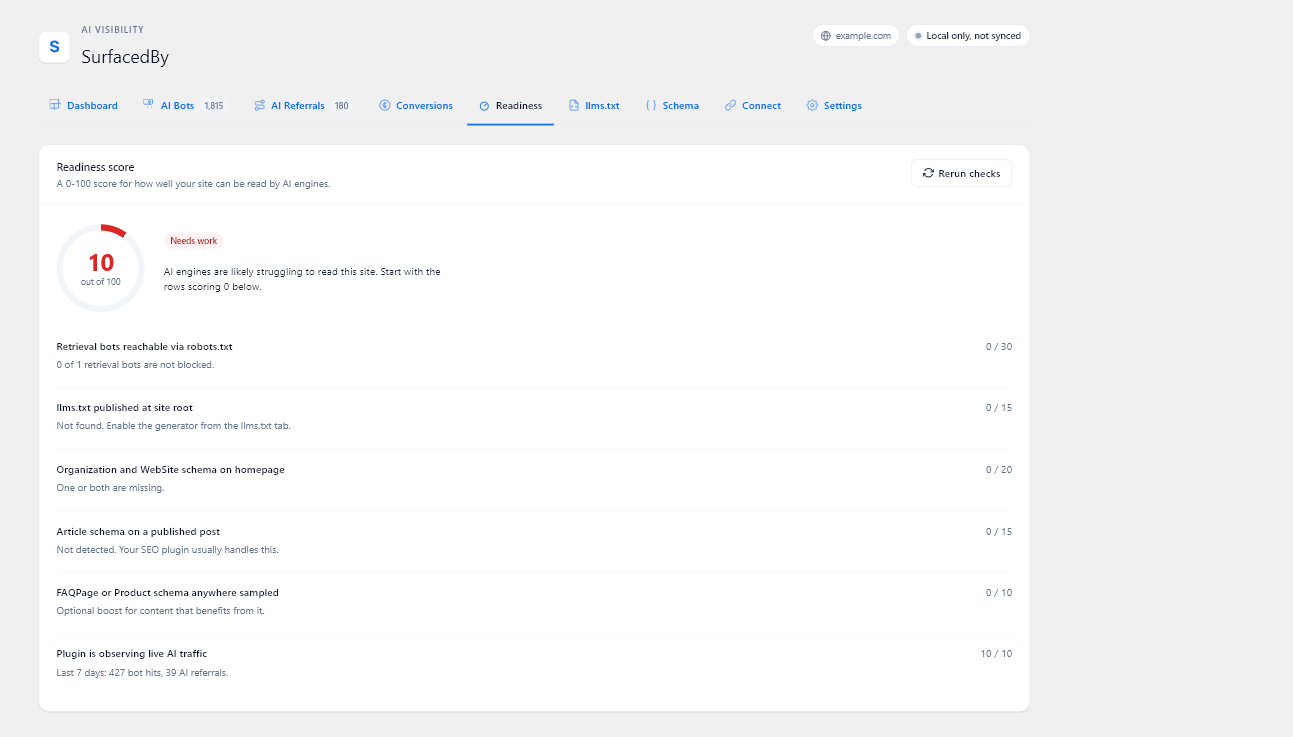This screenshot has width=1293, height=737.
Task: Click the "Readiness score" heading
Action: point(95,167)
